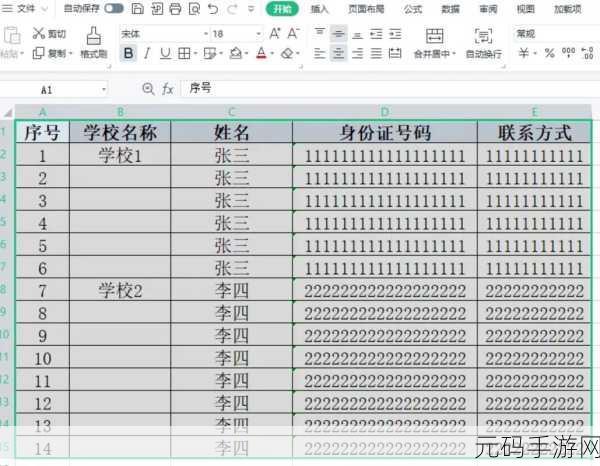Click the Redo arrow
Screen dimensions: 600x466
232,8
